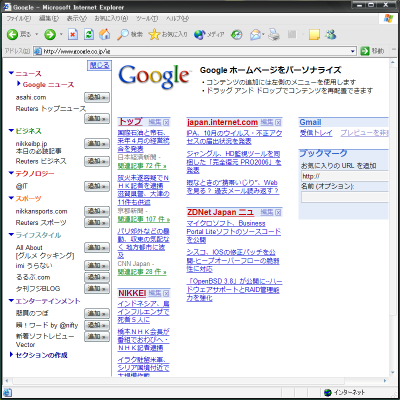This screenshot has height=400, width=400.
Task: Open the ヘルプ(H) menu
Action: pos(177,18)
